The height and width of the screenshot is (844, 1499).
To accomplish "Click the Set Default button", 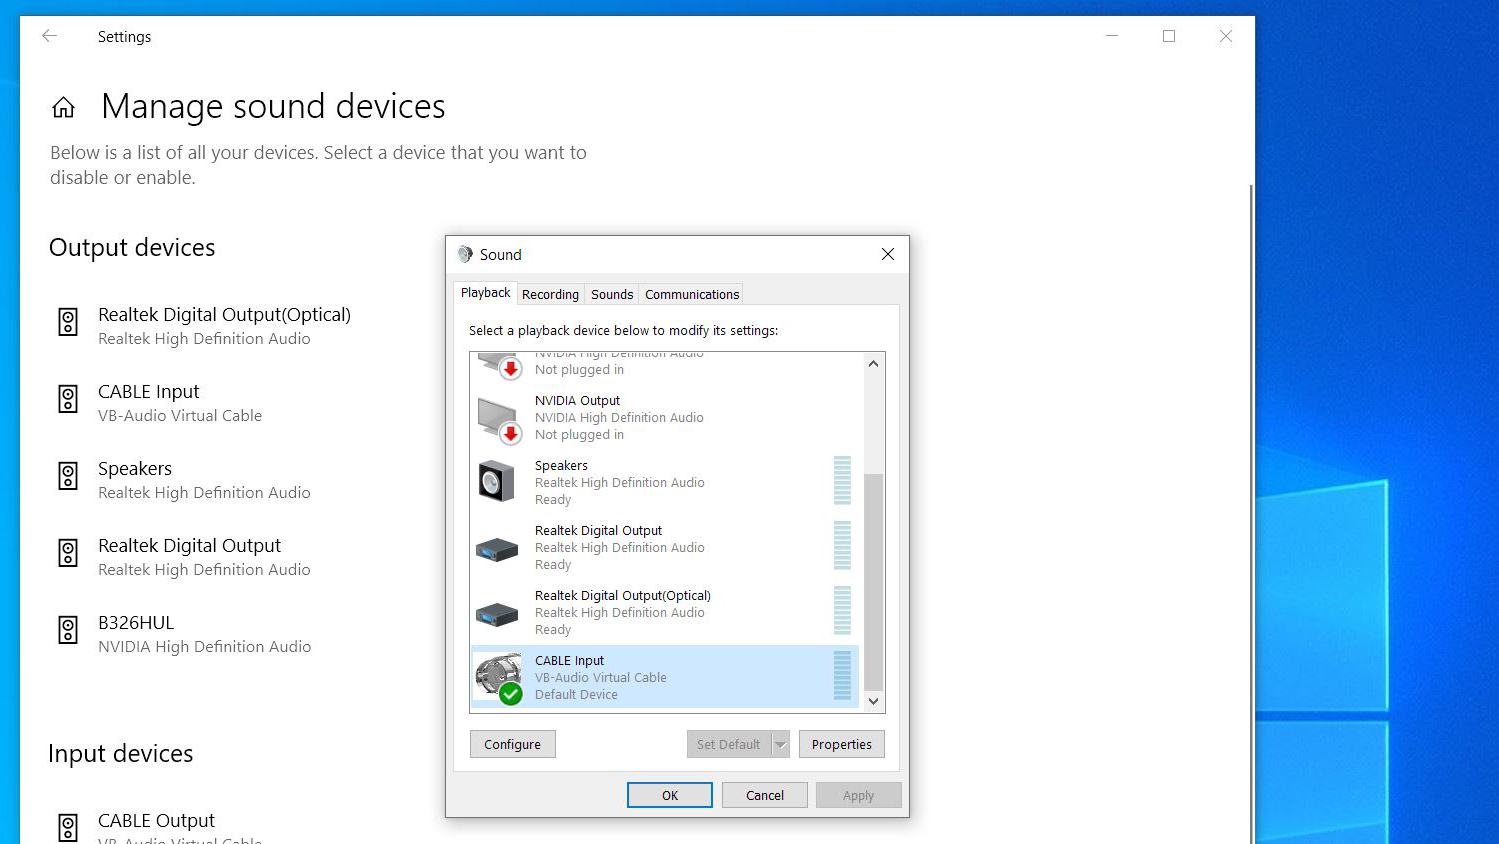I will (x=729, y=744).
